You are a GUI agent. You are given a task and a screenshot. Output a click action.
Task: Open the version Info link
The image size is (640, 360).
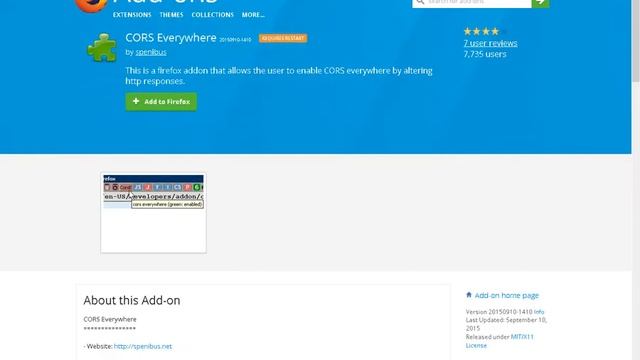(x=539, y=312)
